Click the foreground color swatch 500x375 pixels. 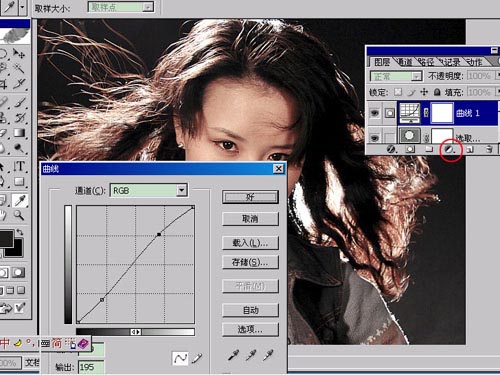click(x=6, y=238)
